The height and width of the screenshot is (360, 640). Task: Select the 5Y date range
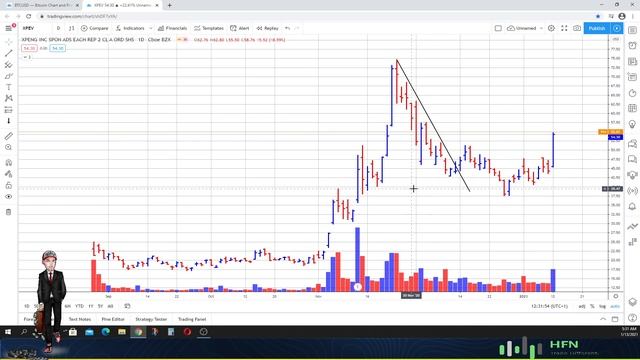(x=100, y=306)
